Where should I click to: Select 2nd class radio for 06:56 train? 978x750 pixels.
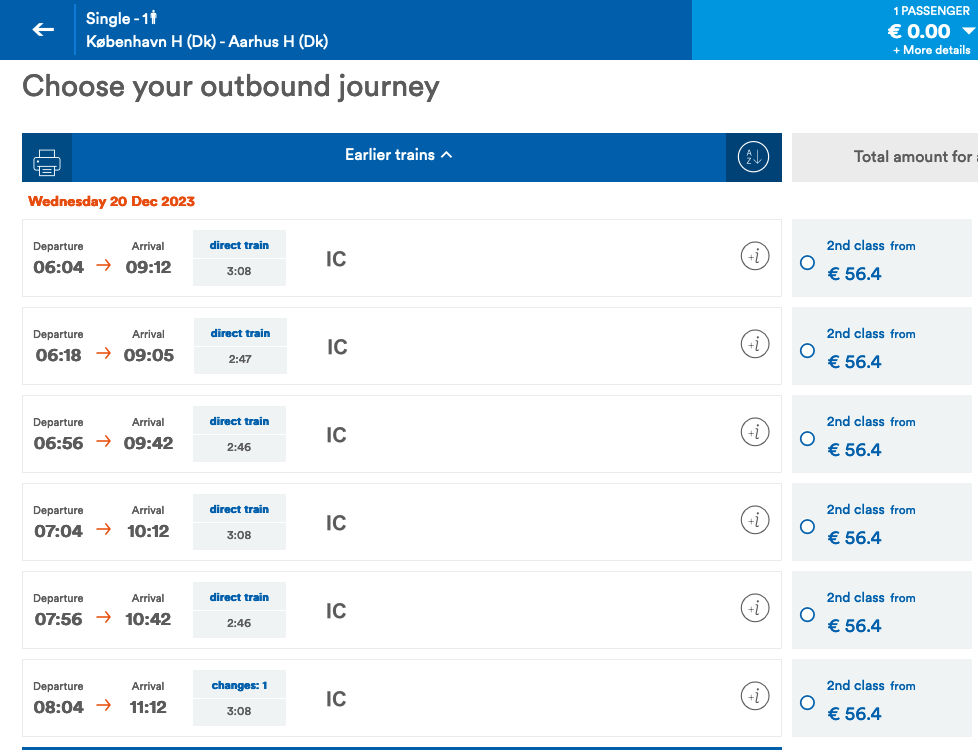click(x=808, y=439)
